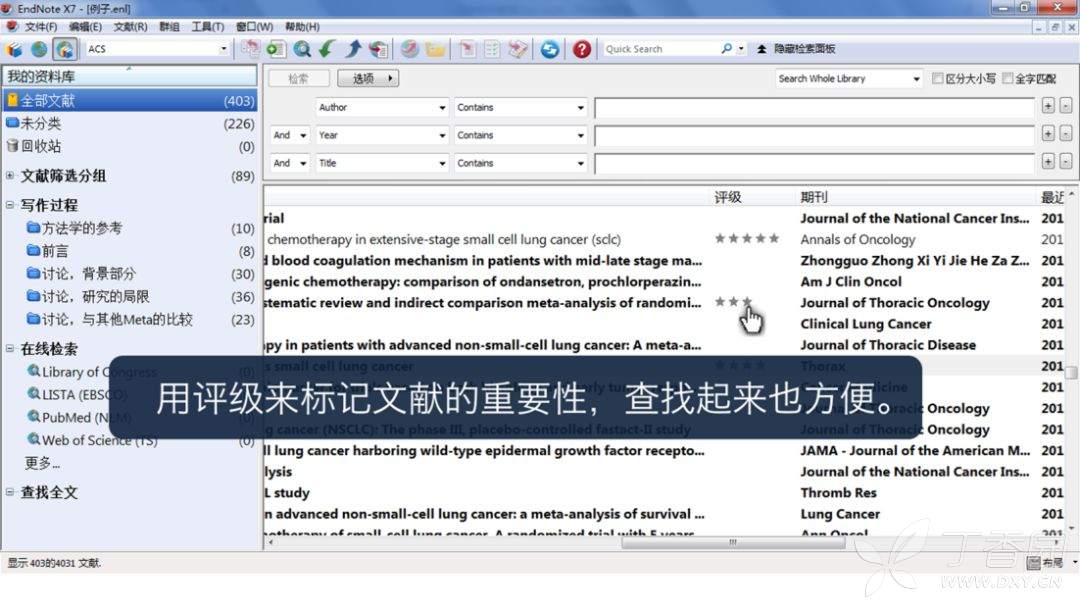Click the new reference icon

[x=276, y=49]
